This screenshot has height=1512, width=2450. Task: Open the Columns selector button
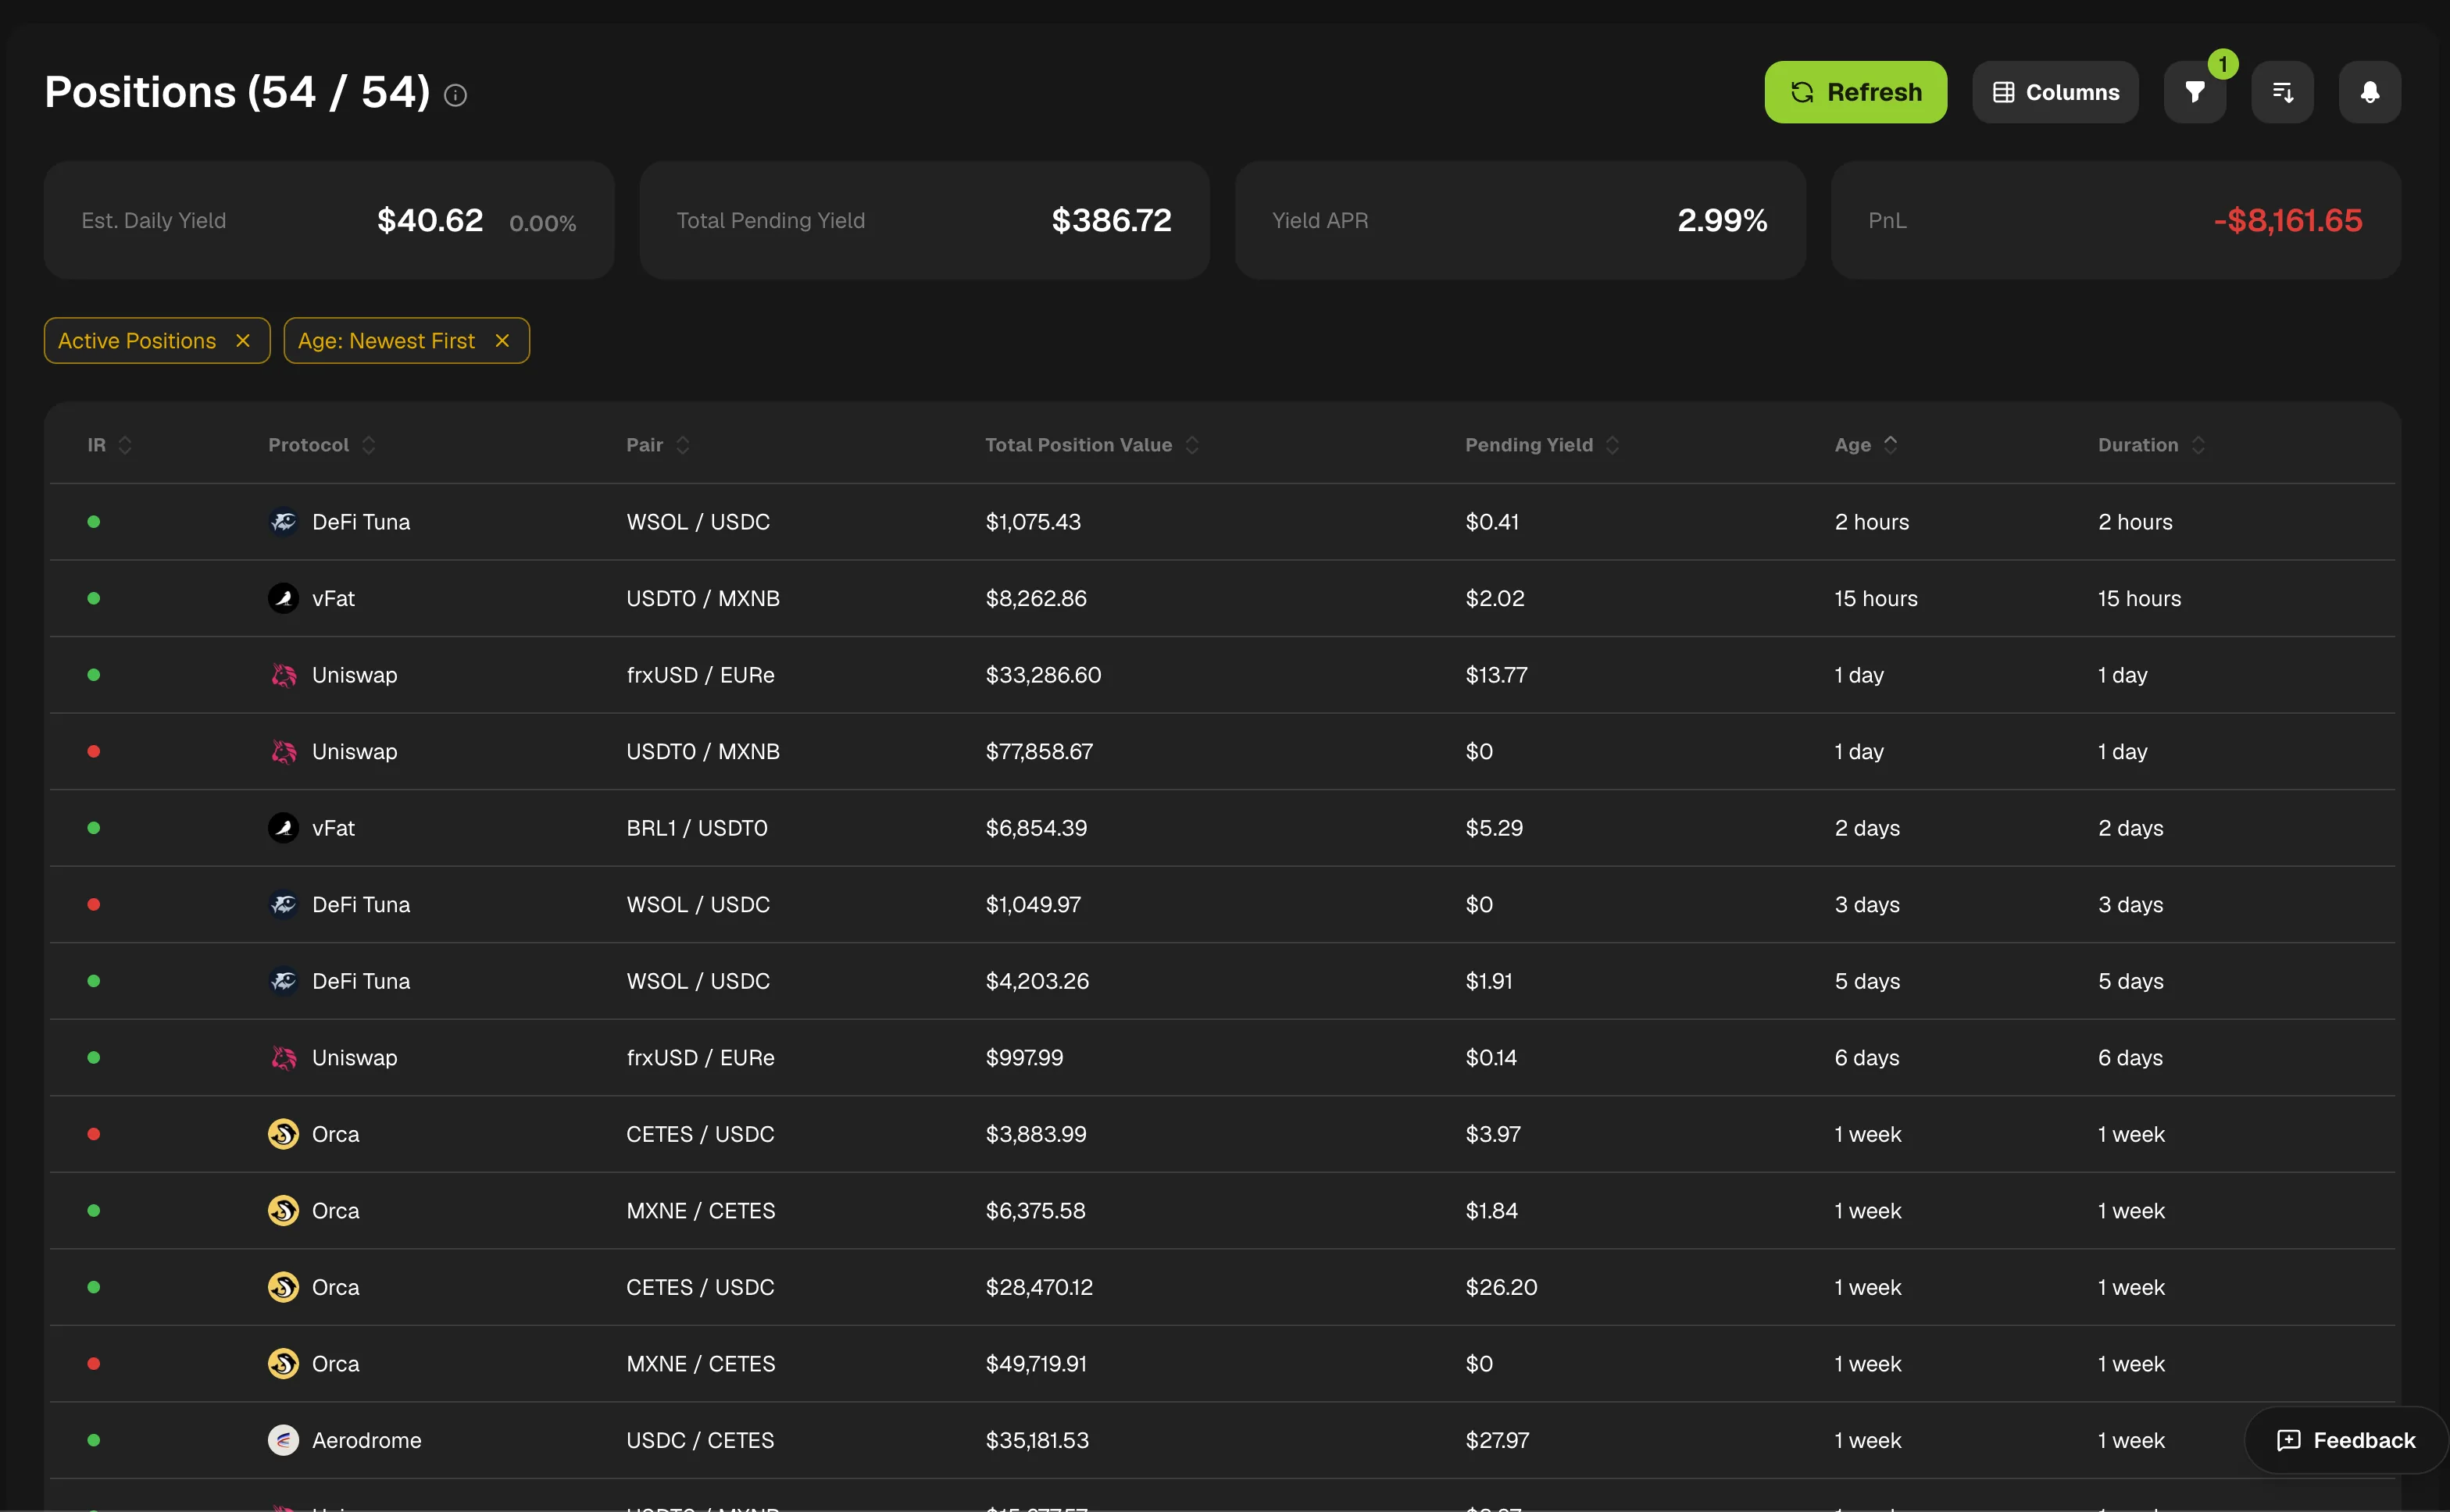2055,92
